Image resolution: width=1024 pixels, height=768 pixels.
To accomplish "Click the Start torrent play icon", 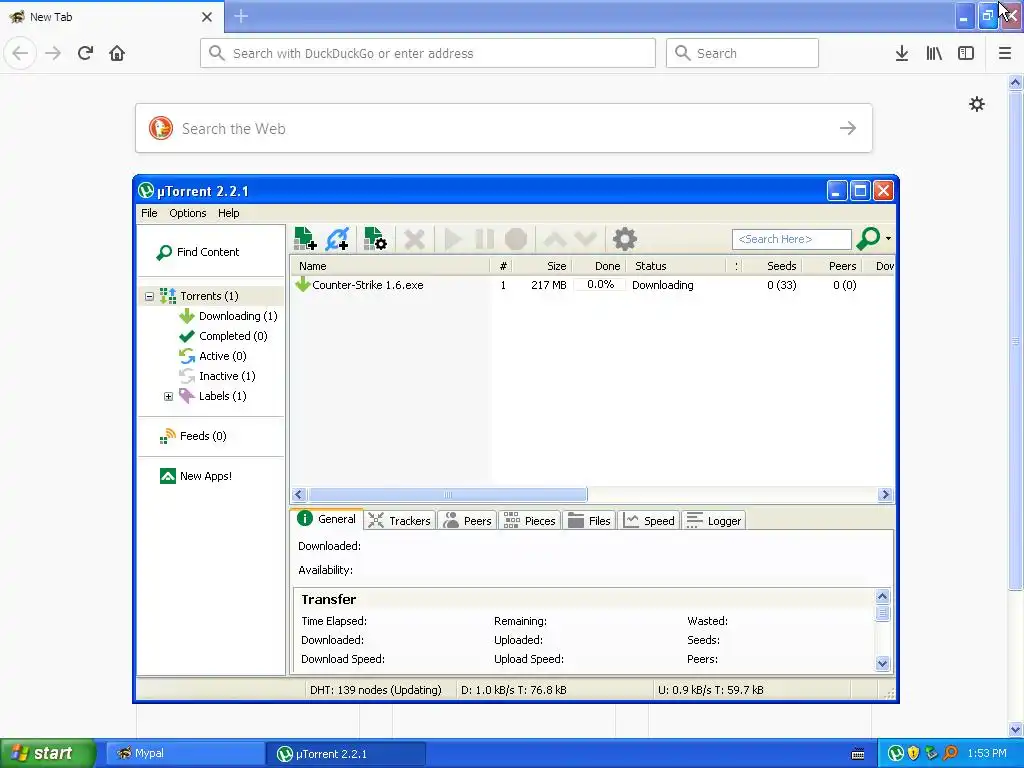I will point(453,239).
